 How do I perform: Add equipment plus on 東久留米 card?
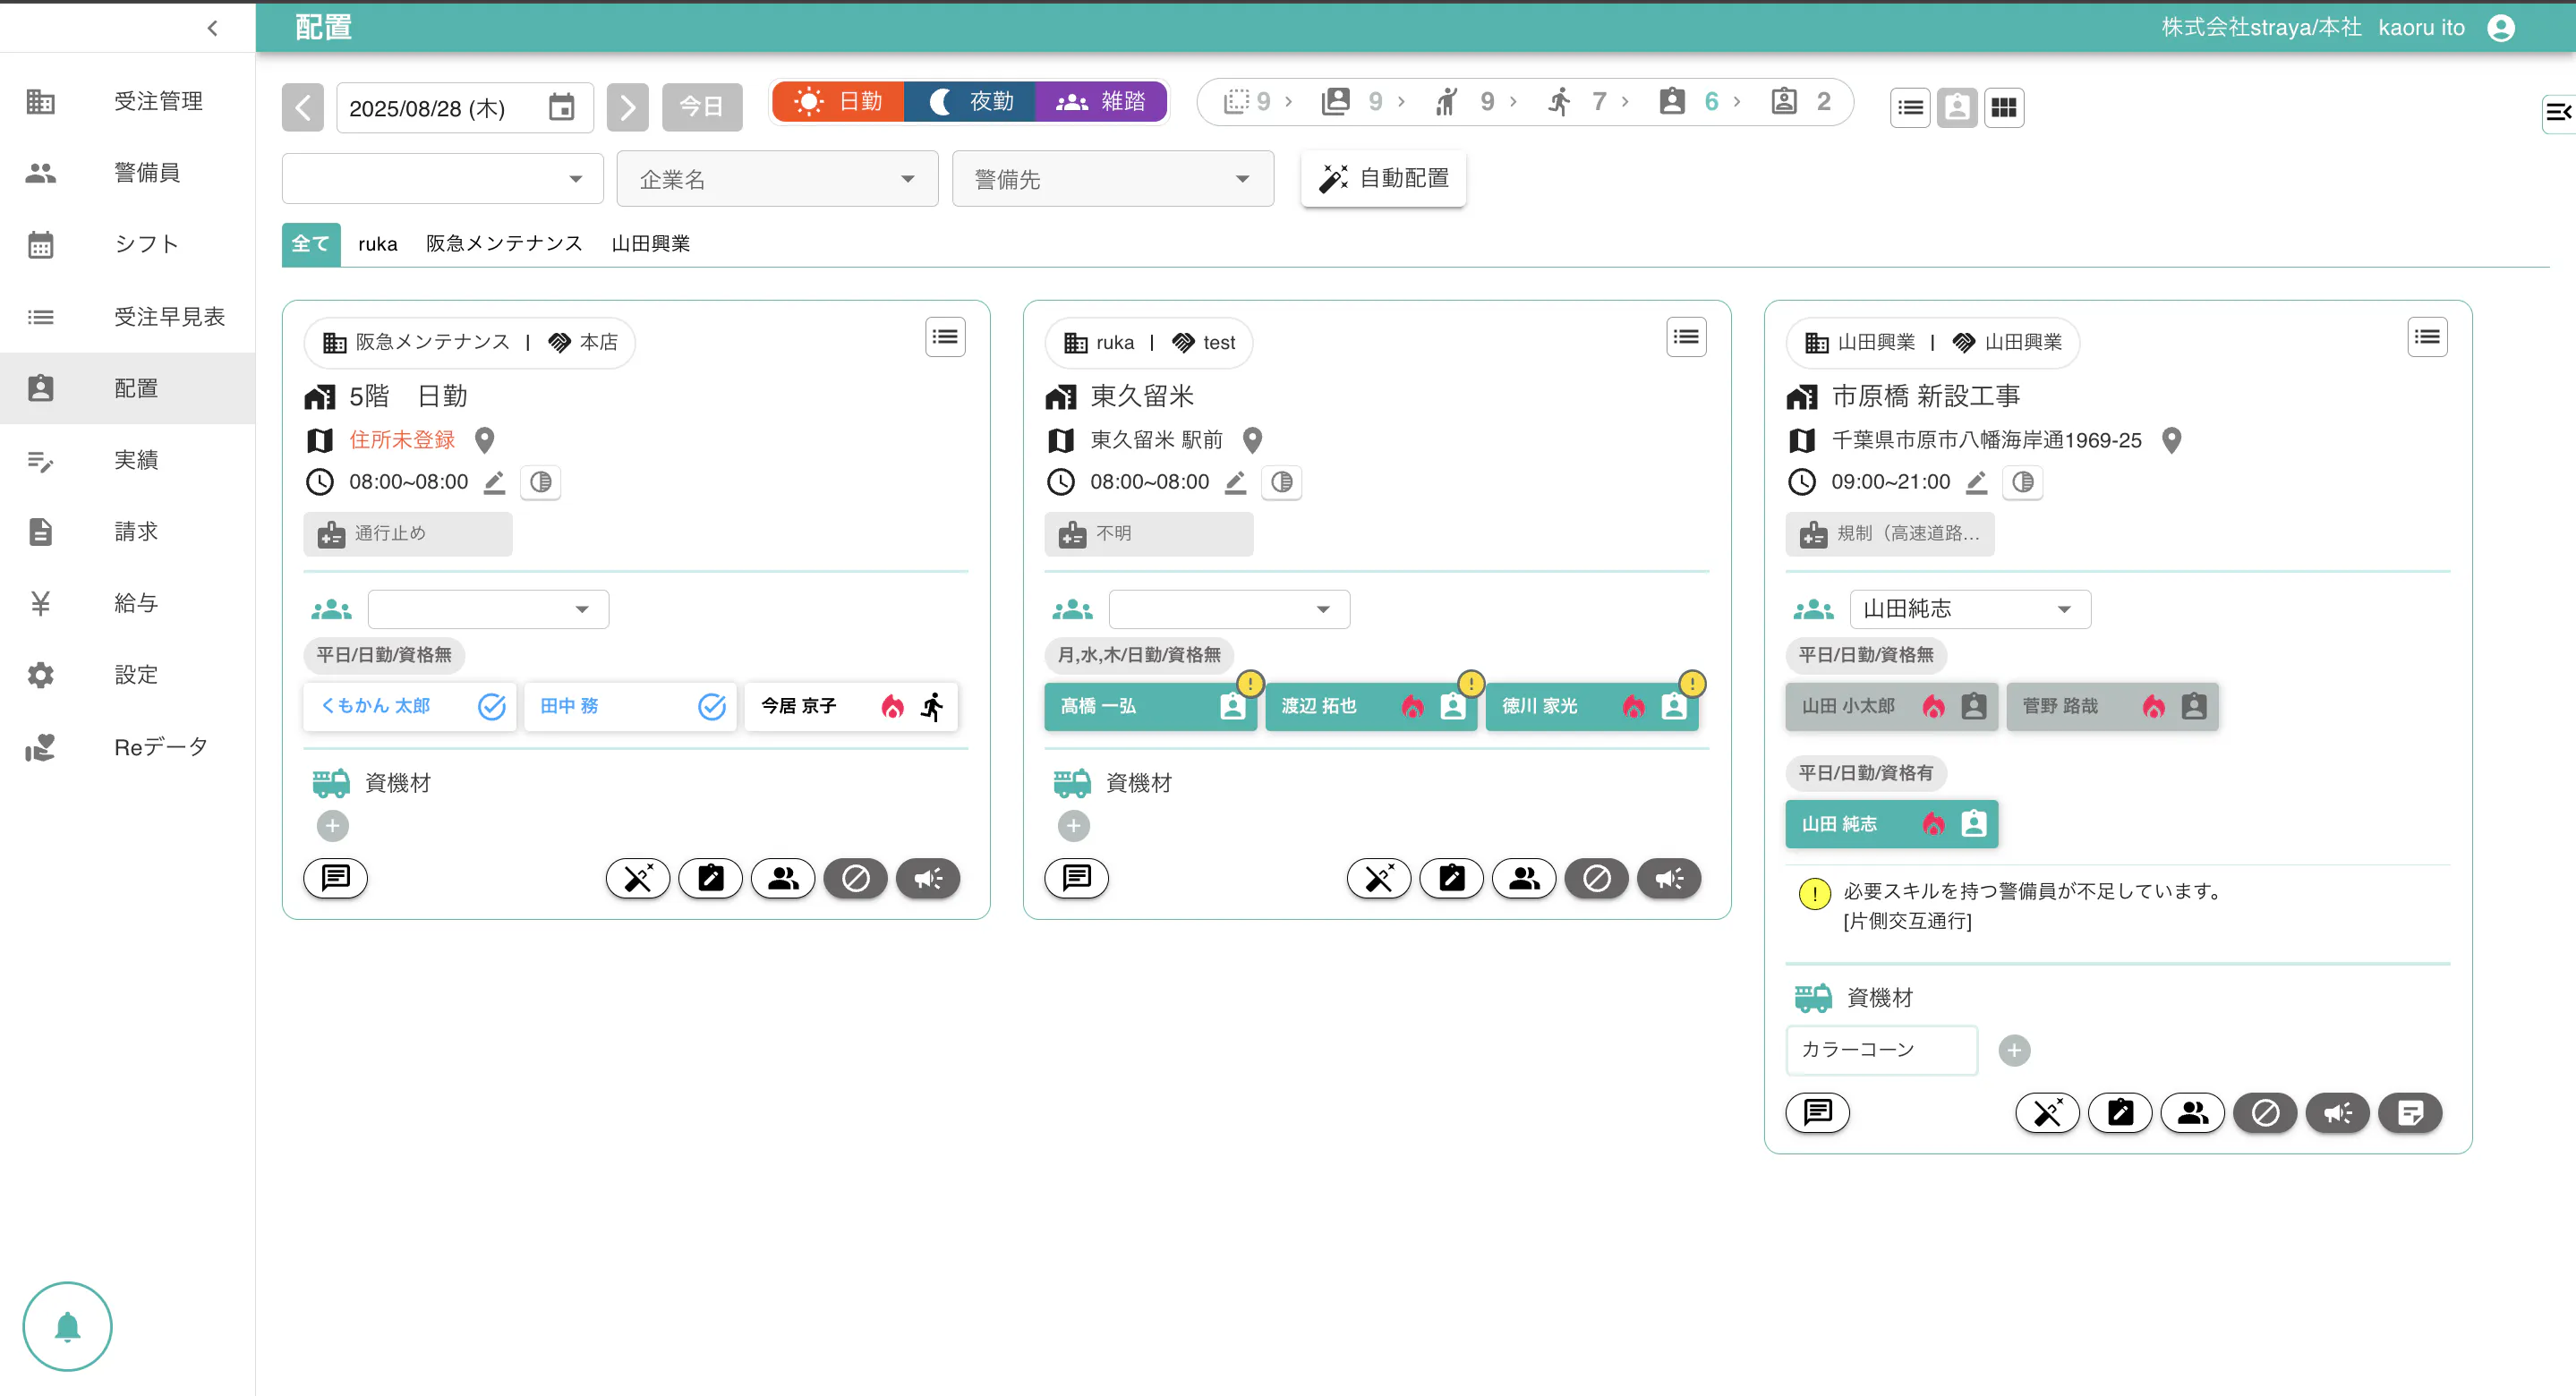[1073, 826]
